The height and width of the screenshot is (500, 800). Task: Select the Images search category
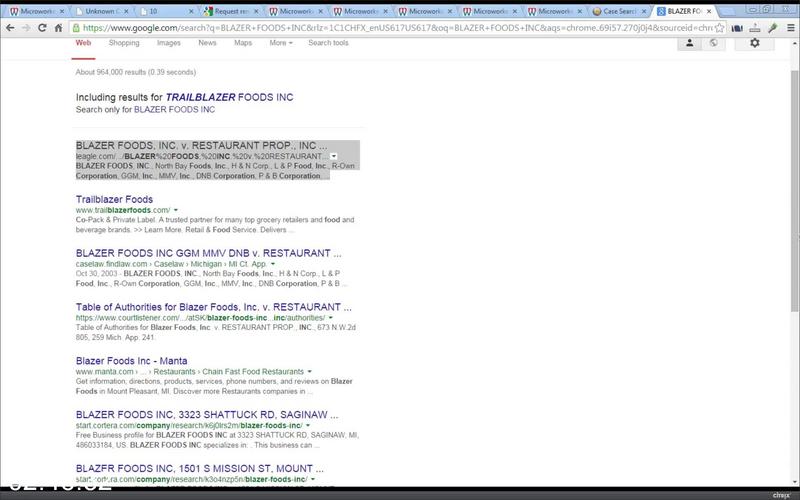169,43
